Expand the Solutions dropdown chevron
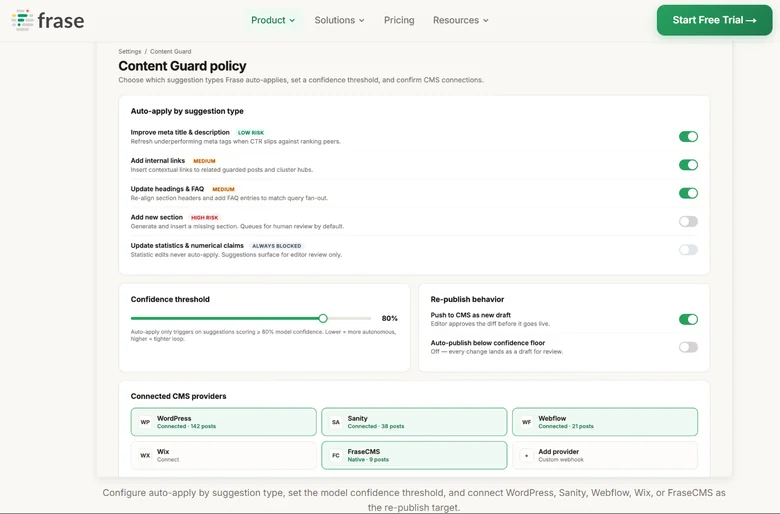Screen dimensions: 780x514 [362, 20]
